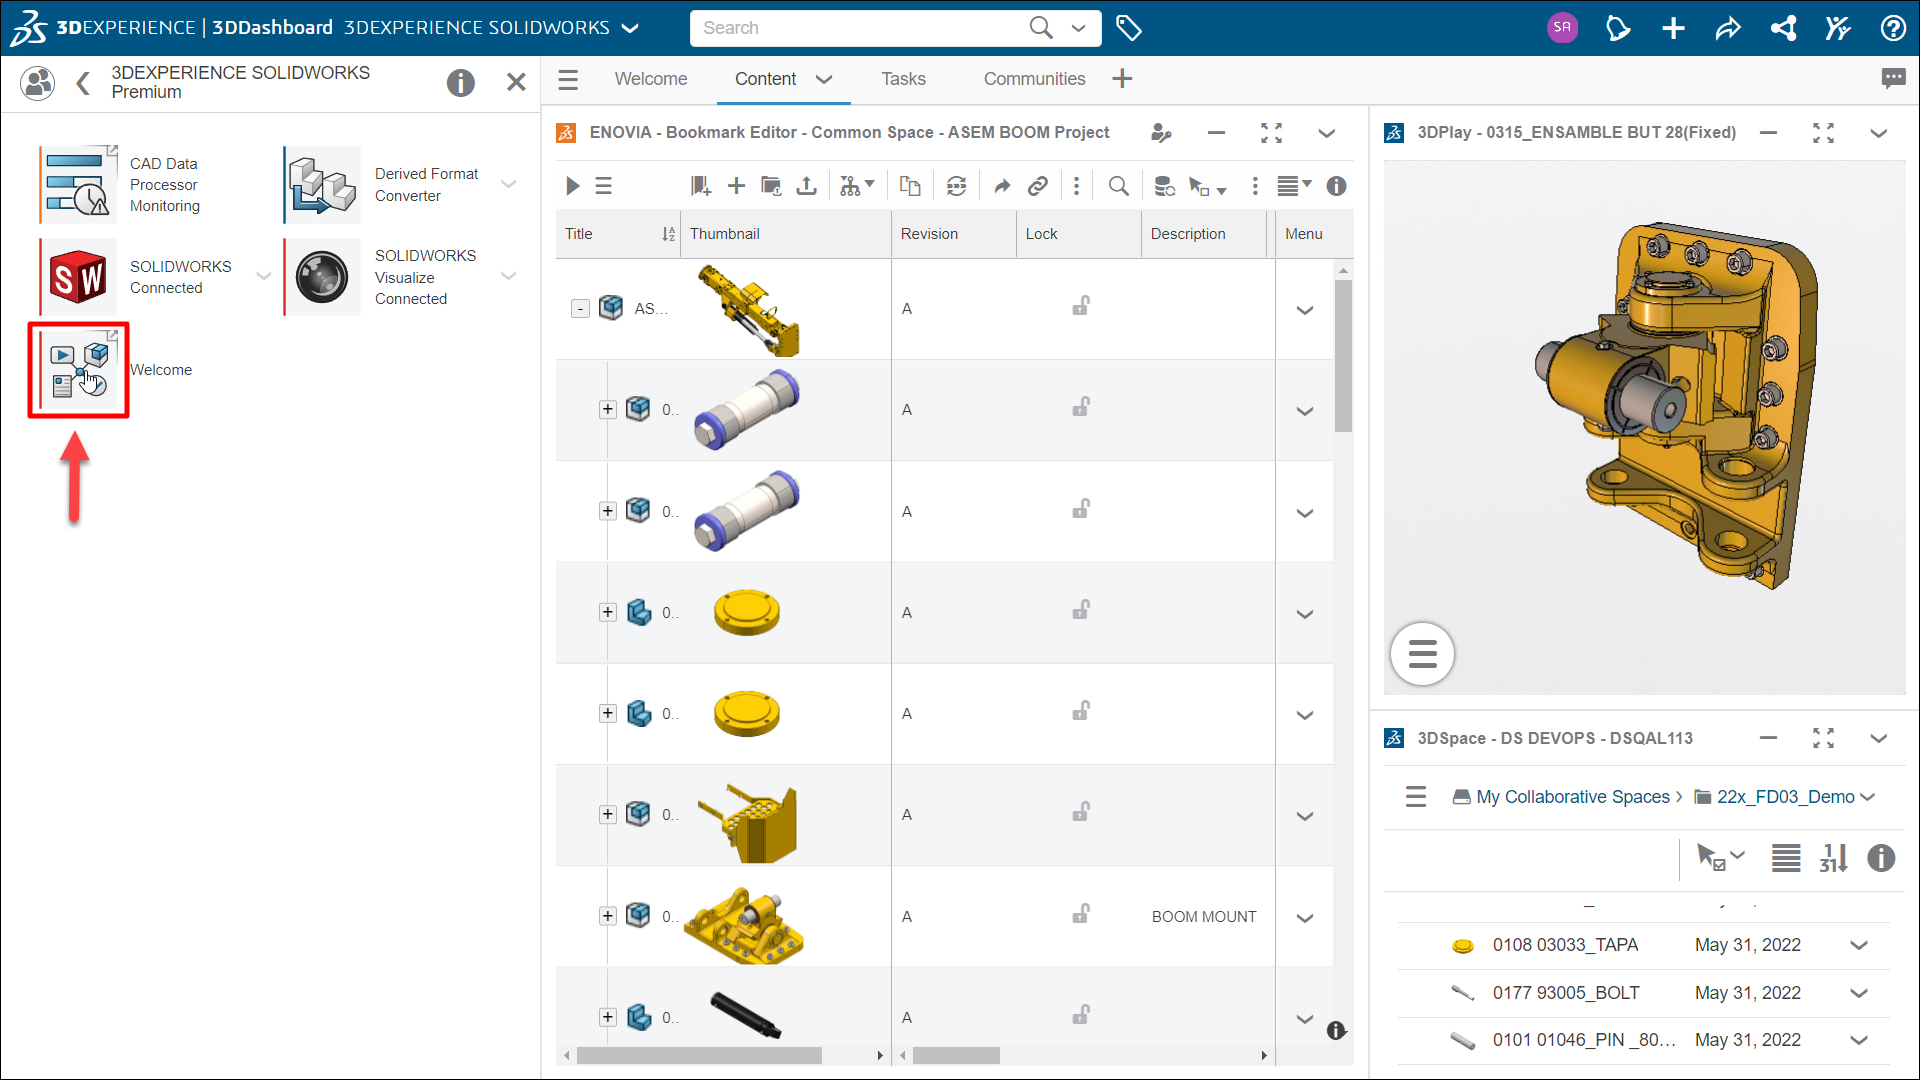Screen dimensions: 1920x1080
Task: Click My Collaborative Spaces breadcrumb link
Action: pos(1572,797)
